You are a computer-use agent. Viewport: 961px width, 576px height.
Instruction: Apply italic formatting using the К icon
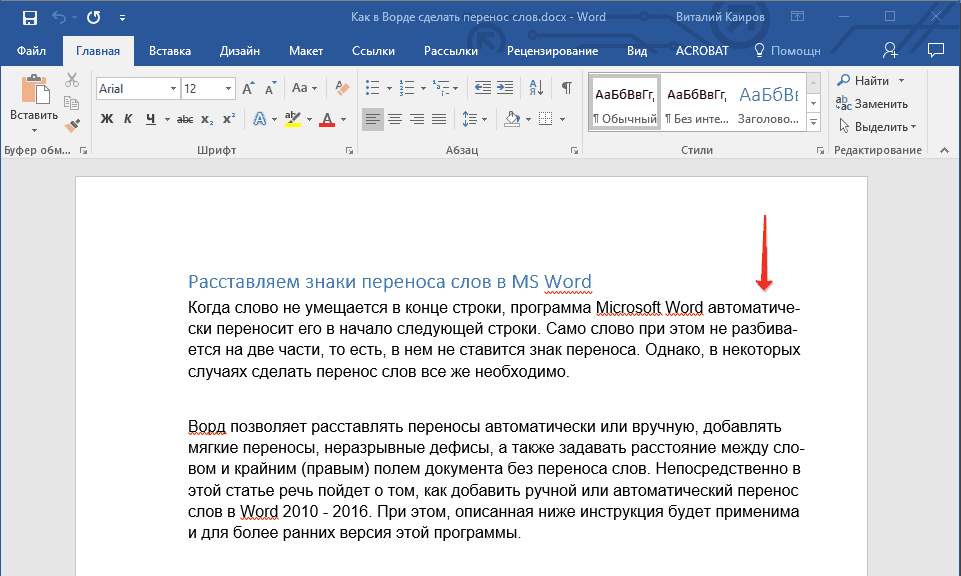coord(129,117)
